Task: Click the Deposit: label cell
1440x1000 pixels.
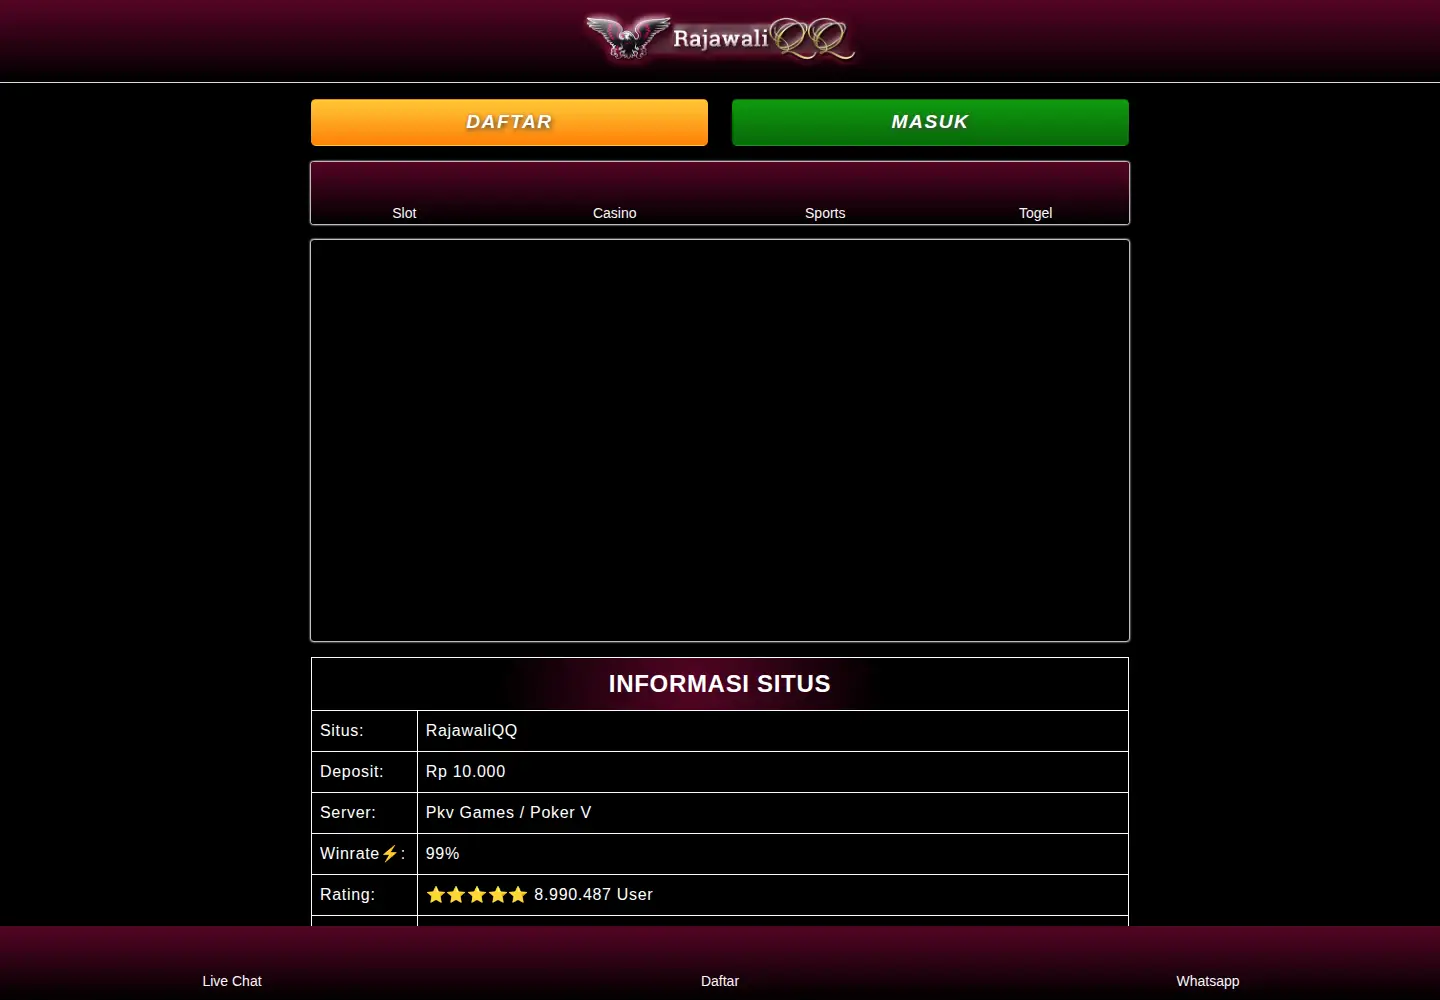Action: [x=364, y=772]
